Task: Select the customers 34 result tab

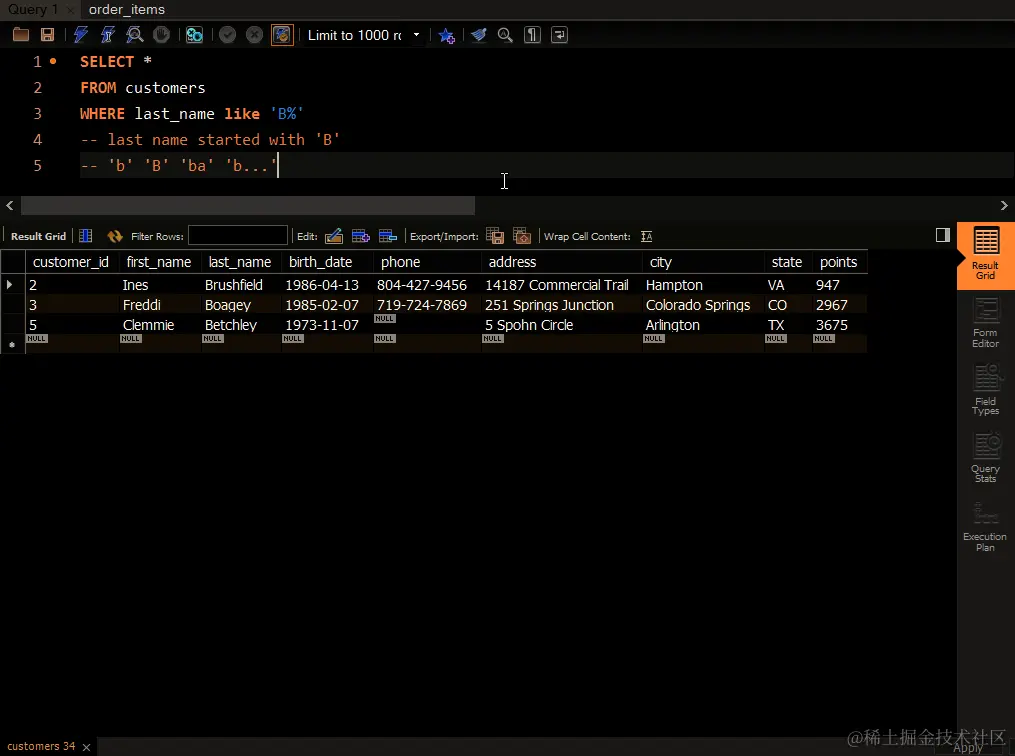Action: pyautogui.click(x=41, y=746)
